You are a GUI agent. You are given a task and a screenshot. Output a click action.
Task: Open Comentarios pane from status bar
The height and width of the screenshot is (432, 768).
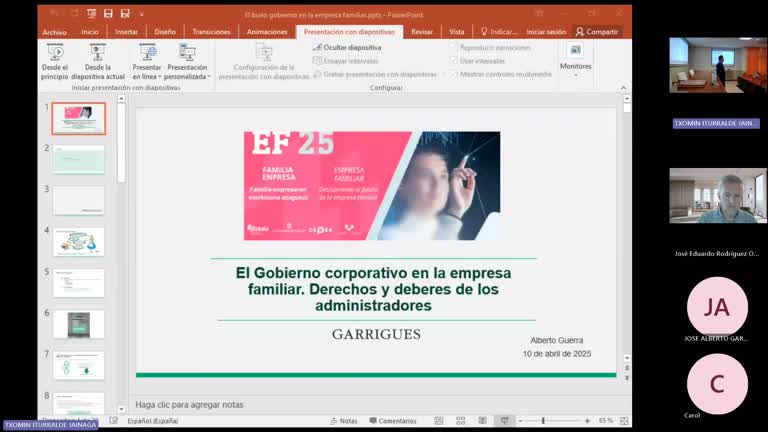coord(393,421)
